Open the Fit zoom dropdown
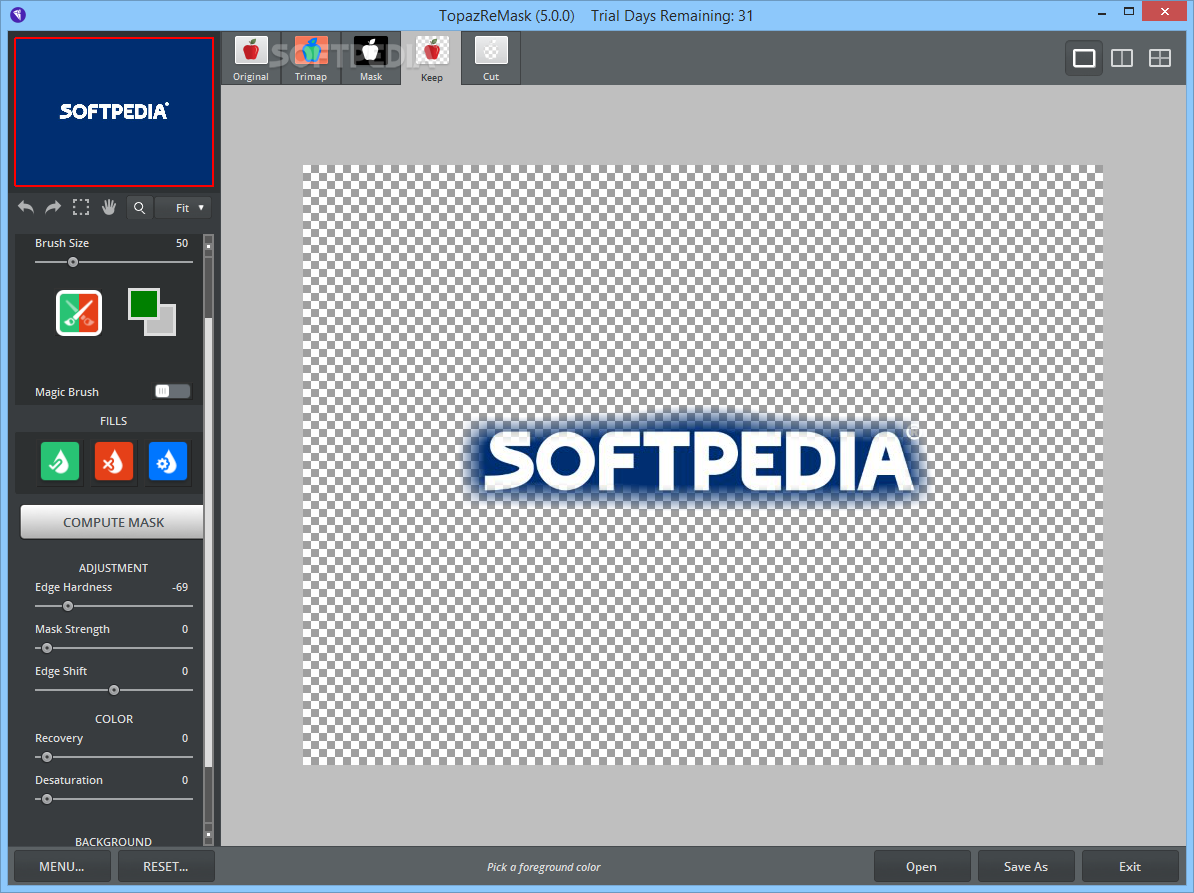The image size is (1194, 893). pos(184,208)
